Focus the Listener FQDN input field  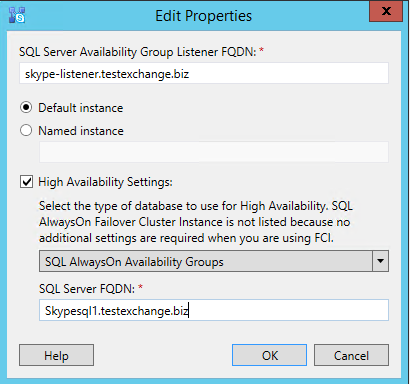pyautogui.click(x=204, y=73)
